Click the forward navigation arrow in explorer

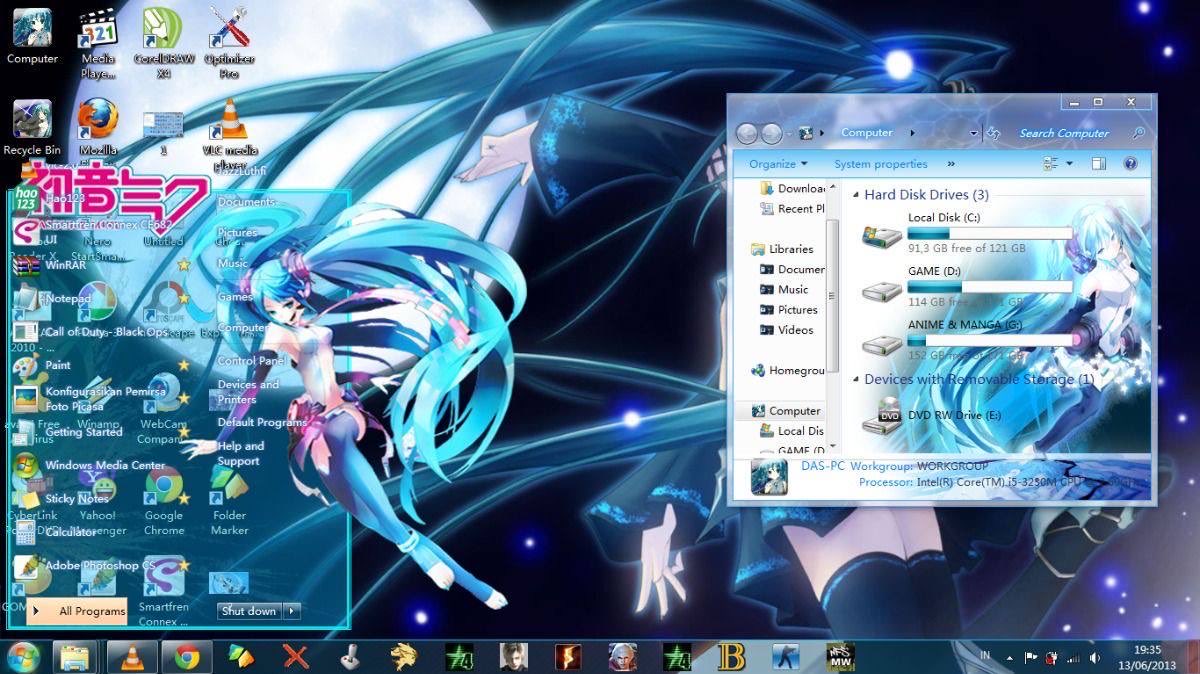(x=771, y=133)
